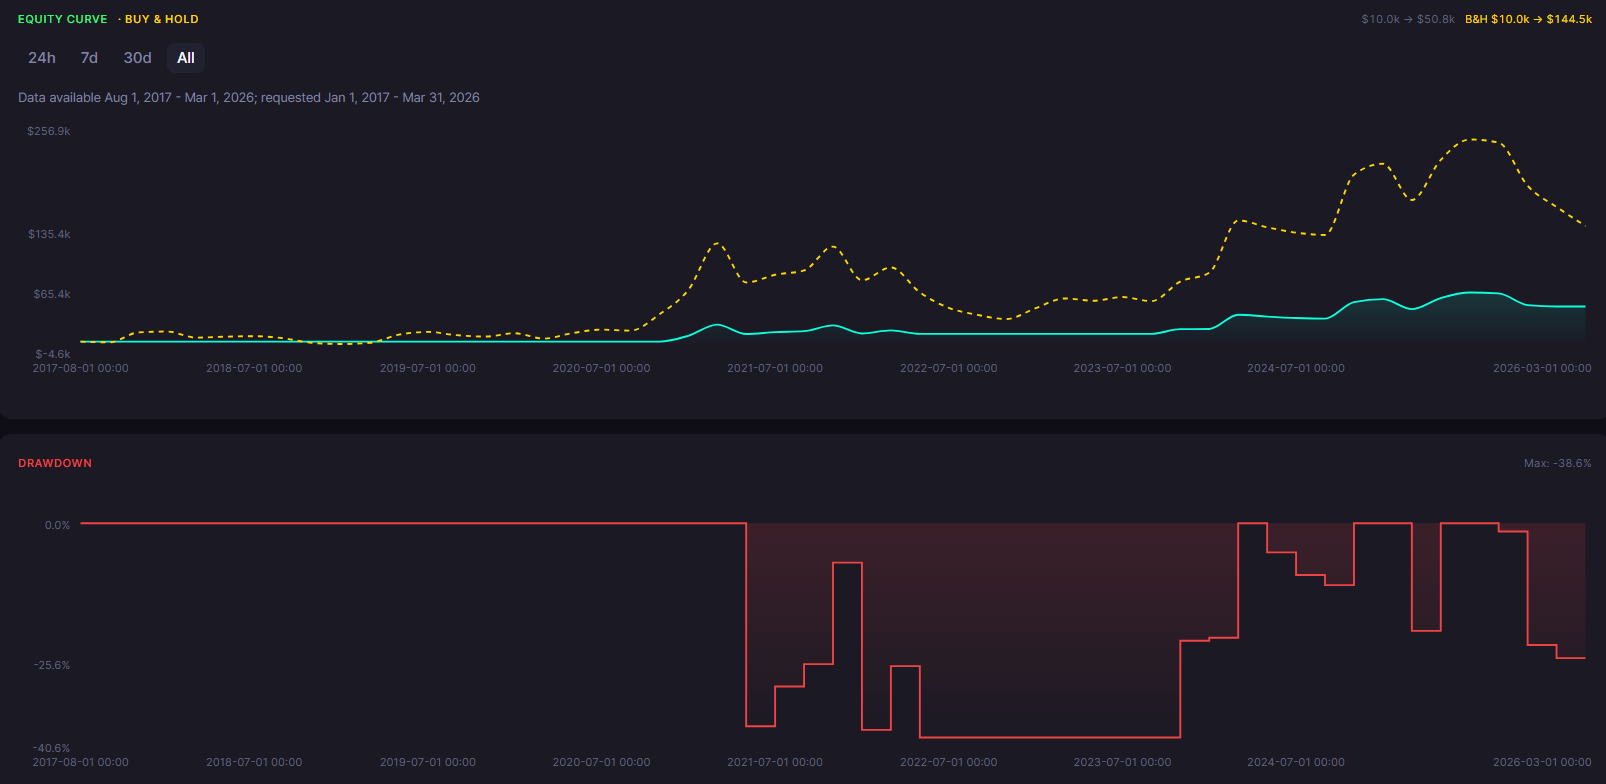Click the $10.0k → $50.8k summary
This screenshot has height=784, width=1606.
point(1408,19)
